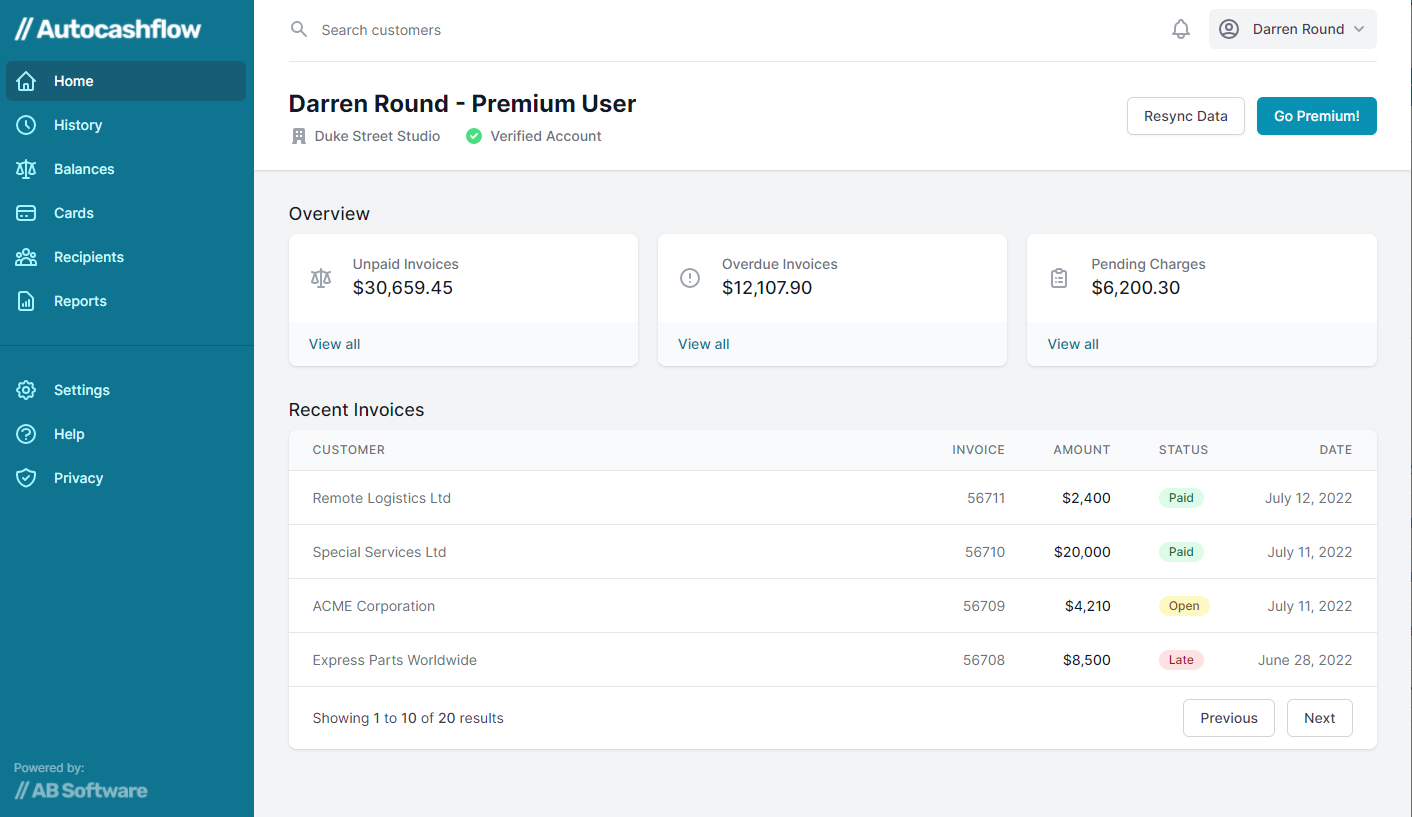This screenshot has width=1412, height=817.
Task: Click the Home house icon in sidebar
Action: click(27, 81)
